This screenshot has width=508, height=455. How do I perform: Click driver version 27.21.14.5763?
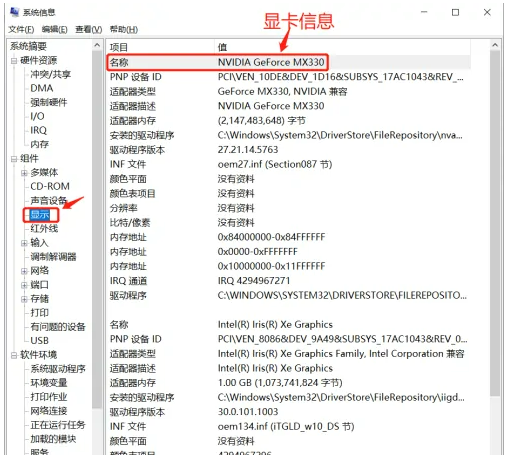pos(248,149)
